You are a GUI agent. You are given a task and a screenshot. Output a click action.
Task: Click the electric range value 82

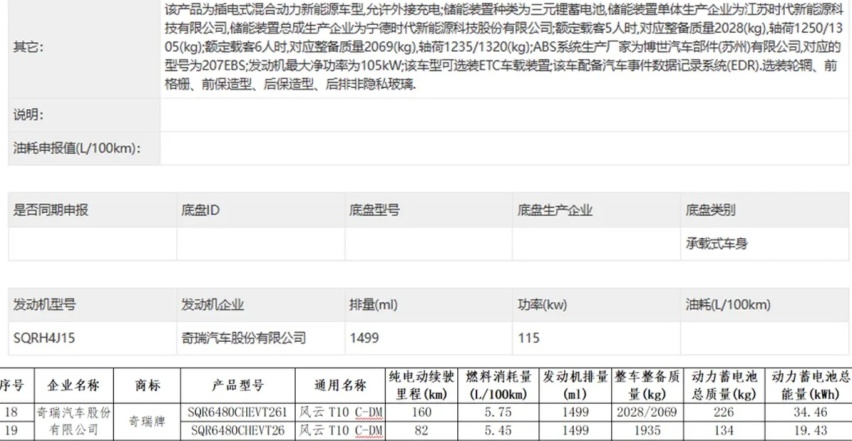pos(422,431)
